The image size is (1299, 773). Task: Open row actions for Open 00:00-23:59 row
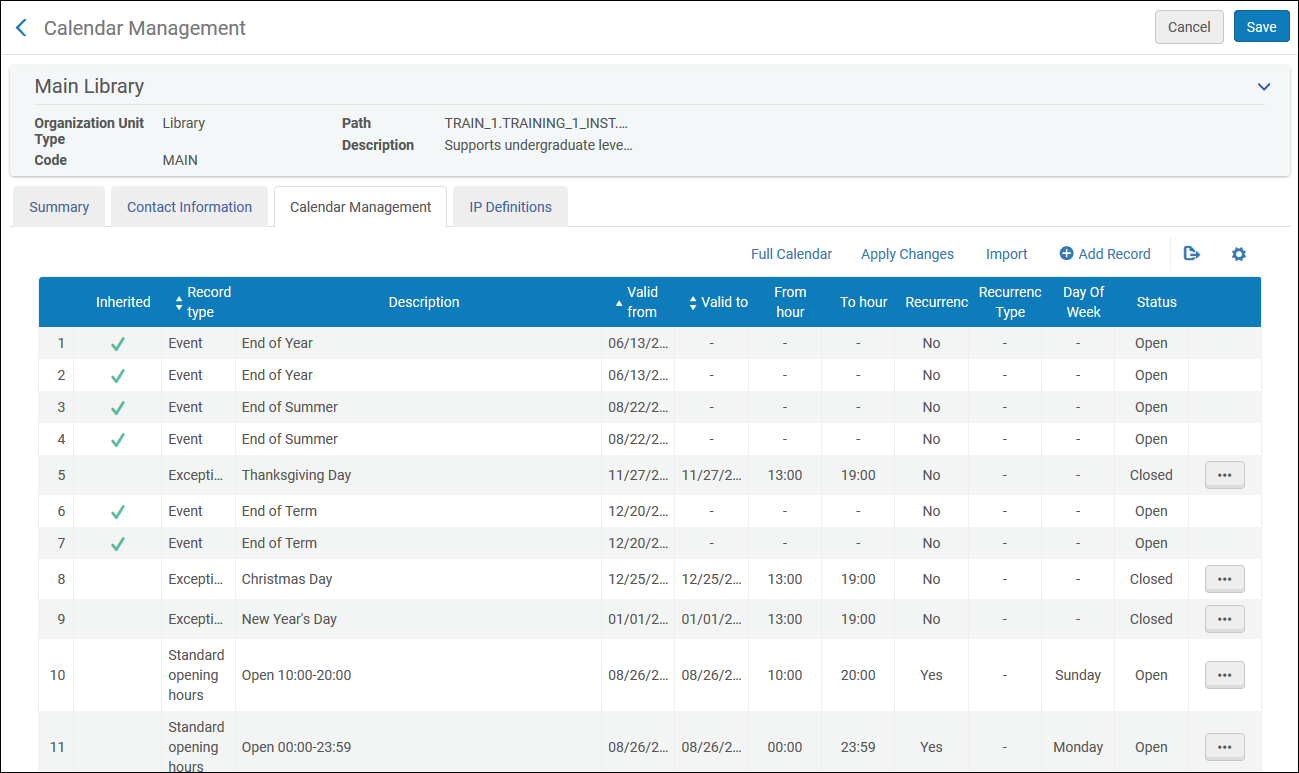[1225, 747]
